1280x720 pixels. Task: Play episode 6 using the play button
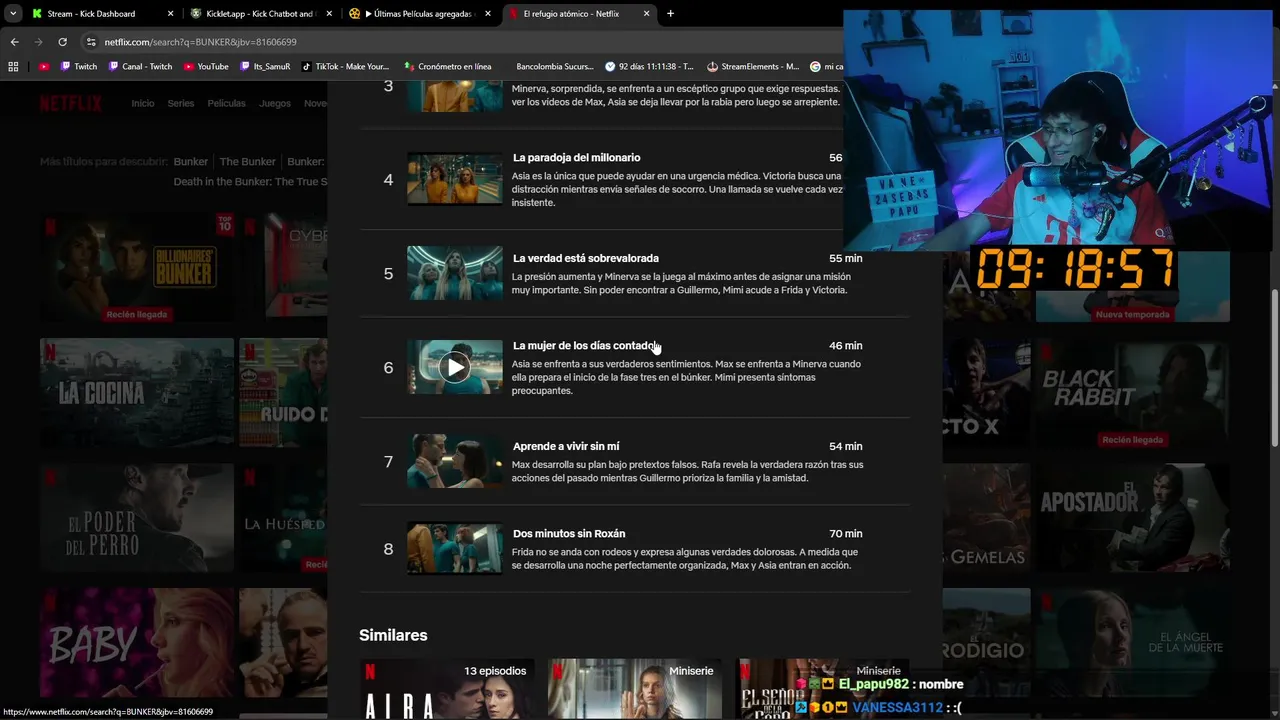(x=455, y=367)
